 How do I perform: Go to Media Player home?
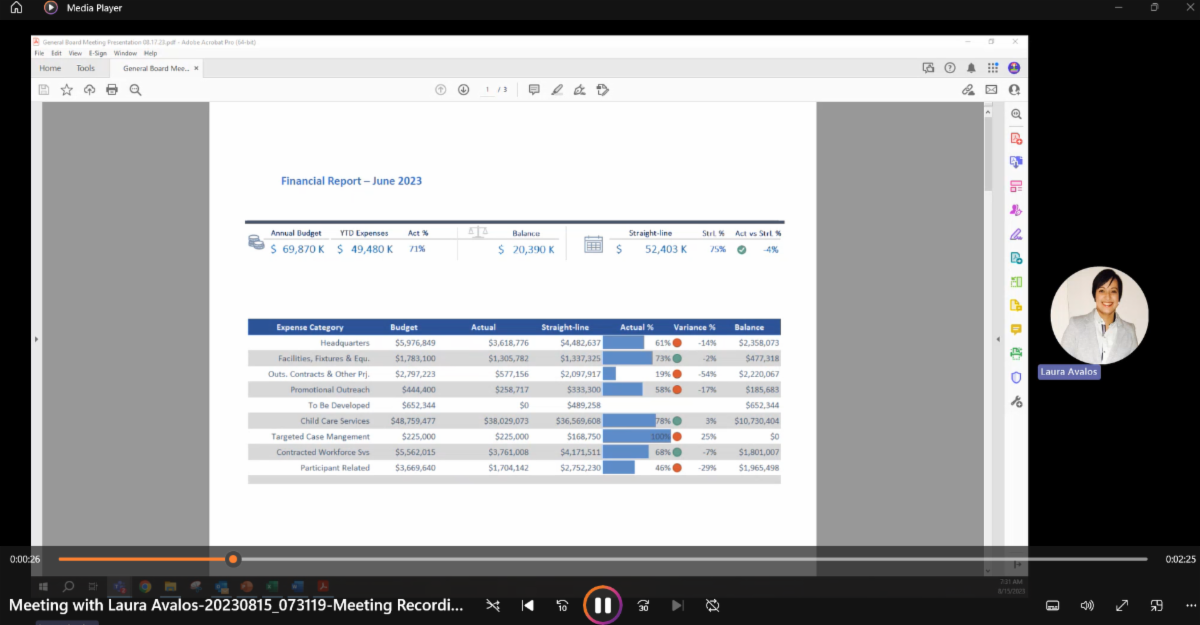coord(16,7)
